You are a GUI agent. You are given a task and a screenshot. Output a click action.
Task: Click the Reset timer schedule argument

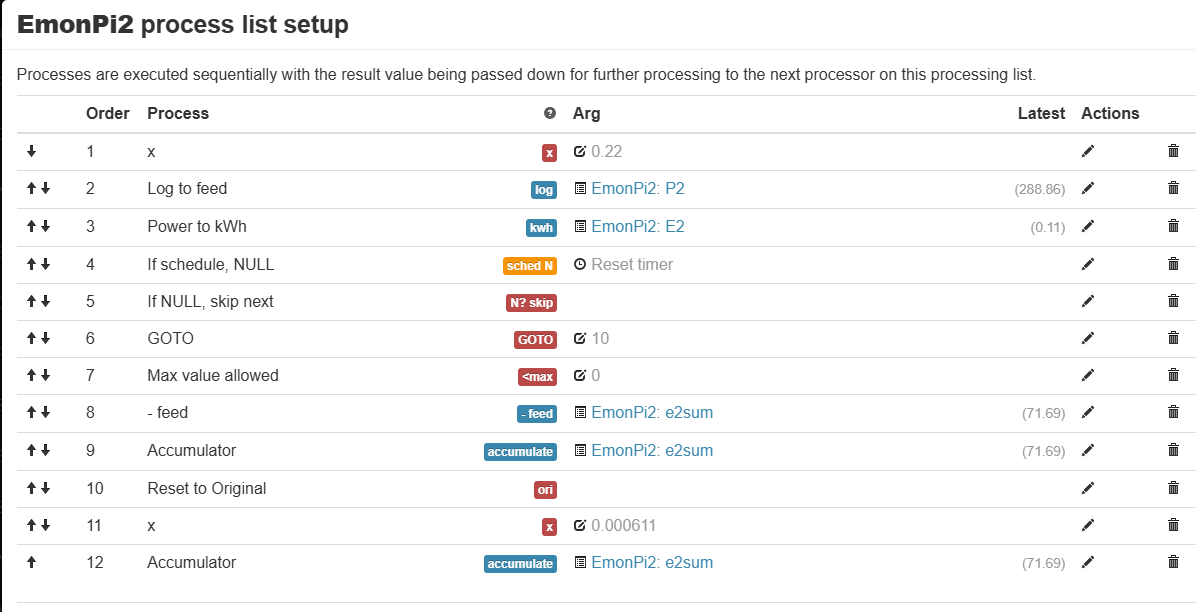coord(632,264)
